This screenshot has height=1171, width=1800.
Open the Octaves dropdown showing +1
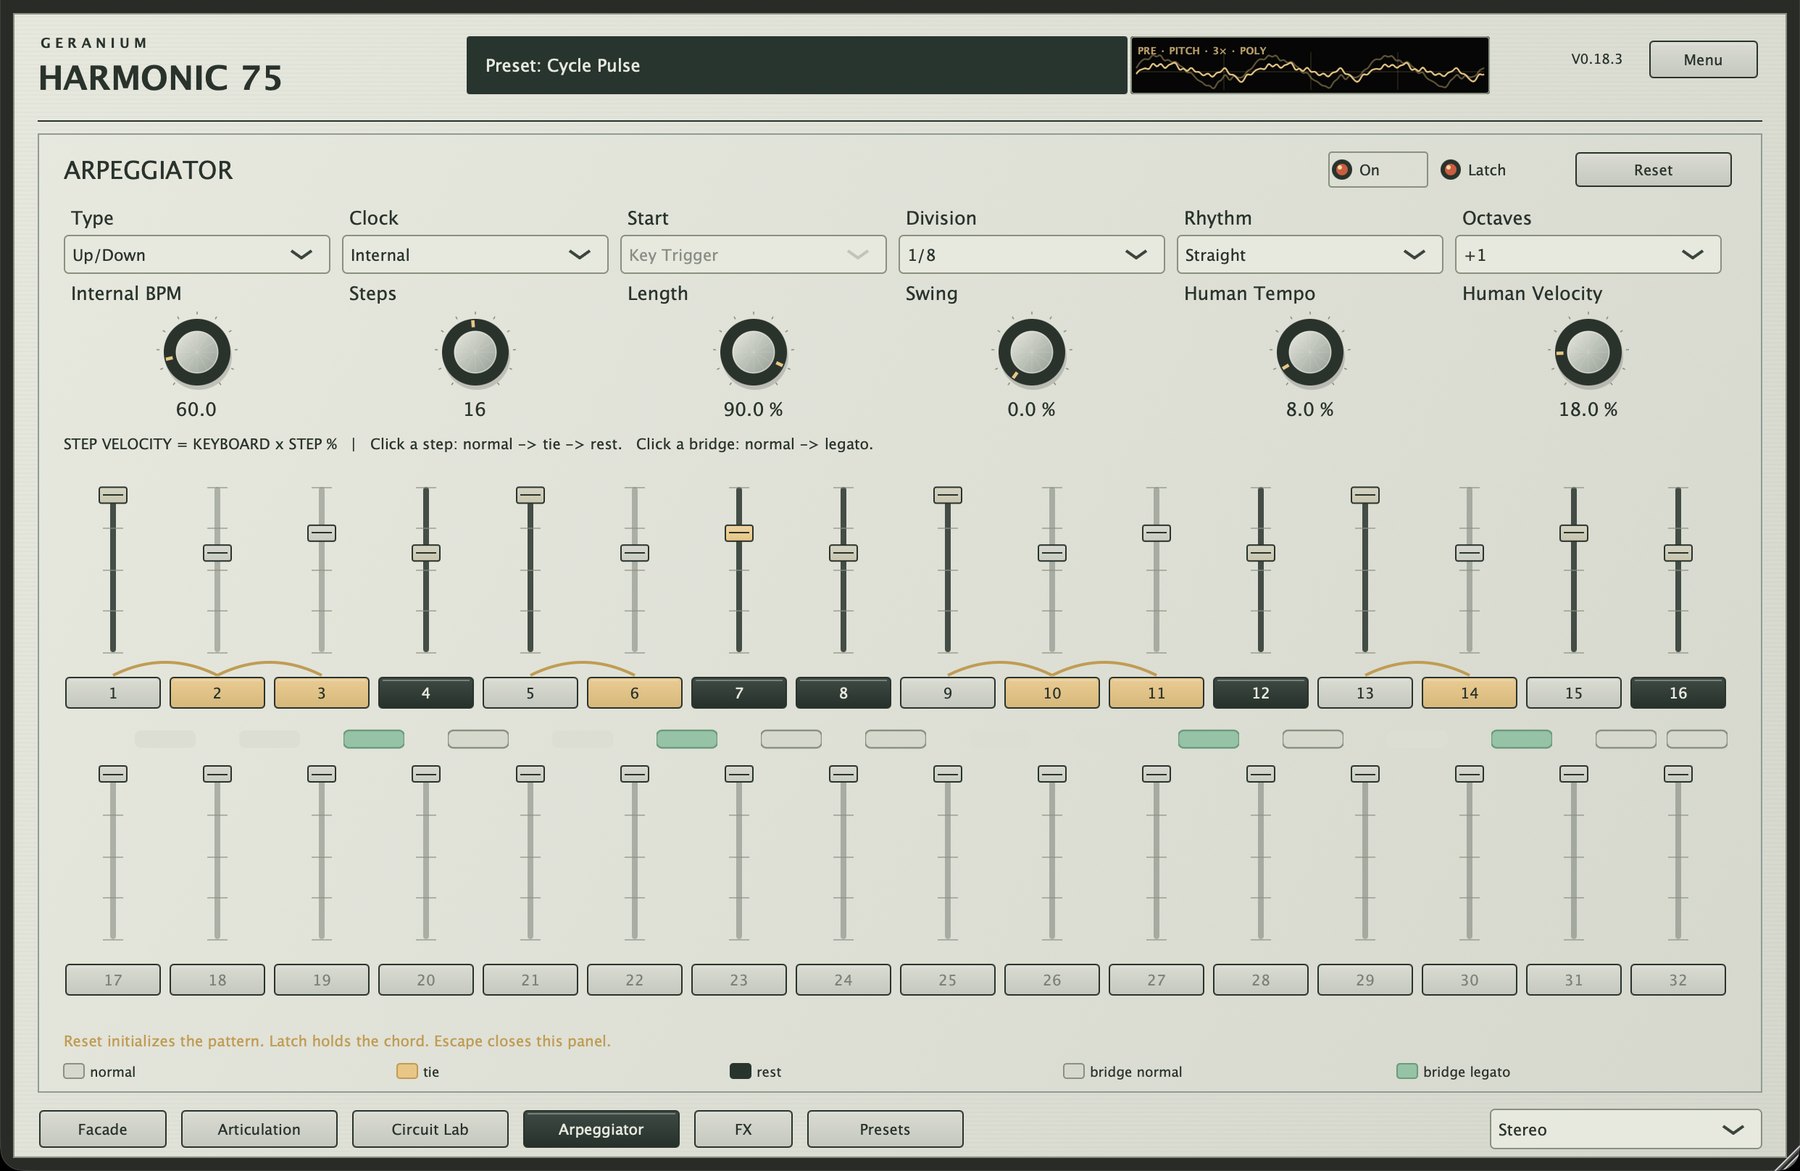[x=1588, y=255]
